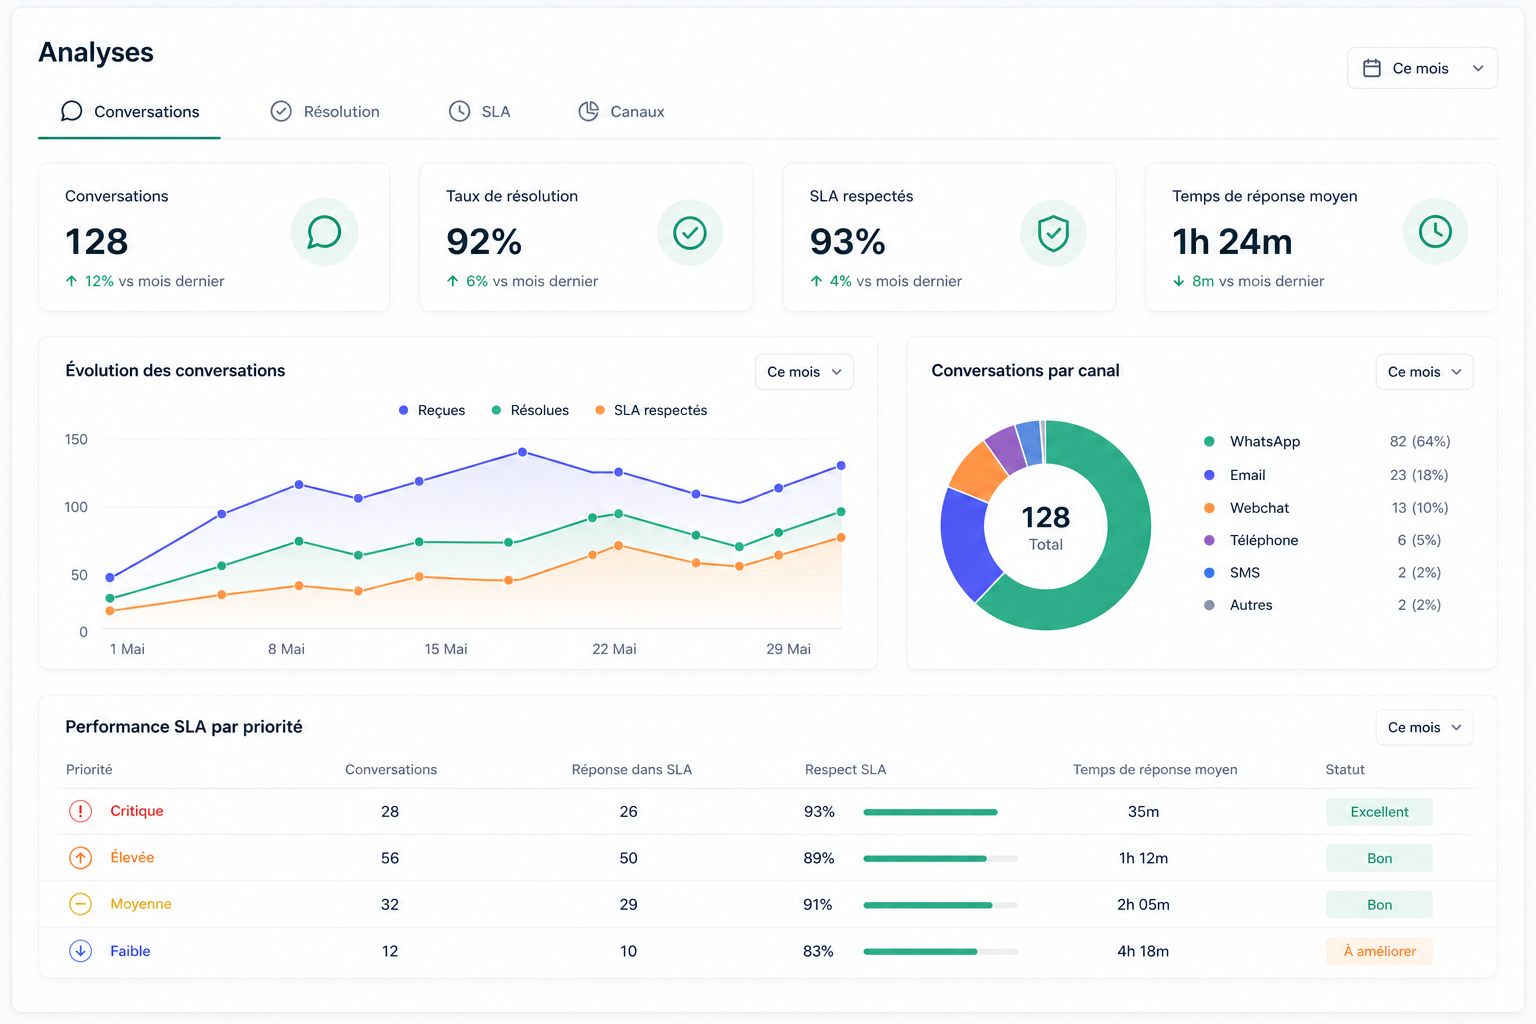This screenshot has width=1536, height=1024.
Task: Click the down arrow next to 8m vs mois dernier
Action: tap(1179, 281)
